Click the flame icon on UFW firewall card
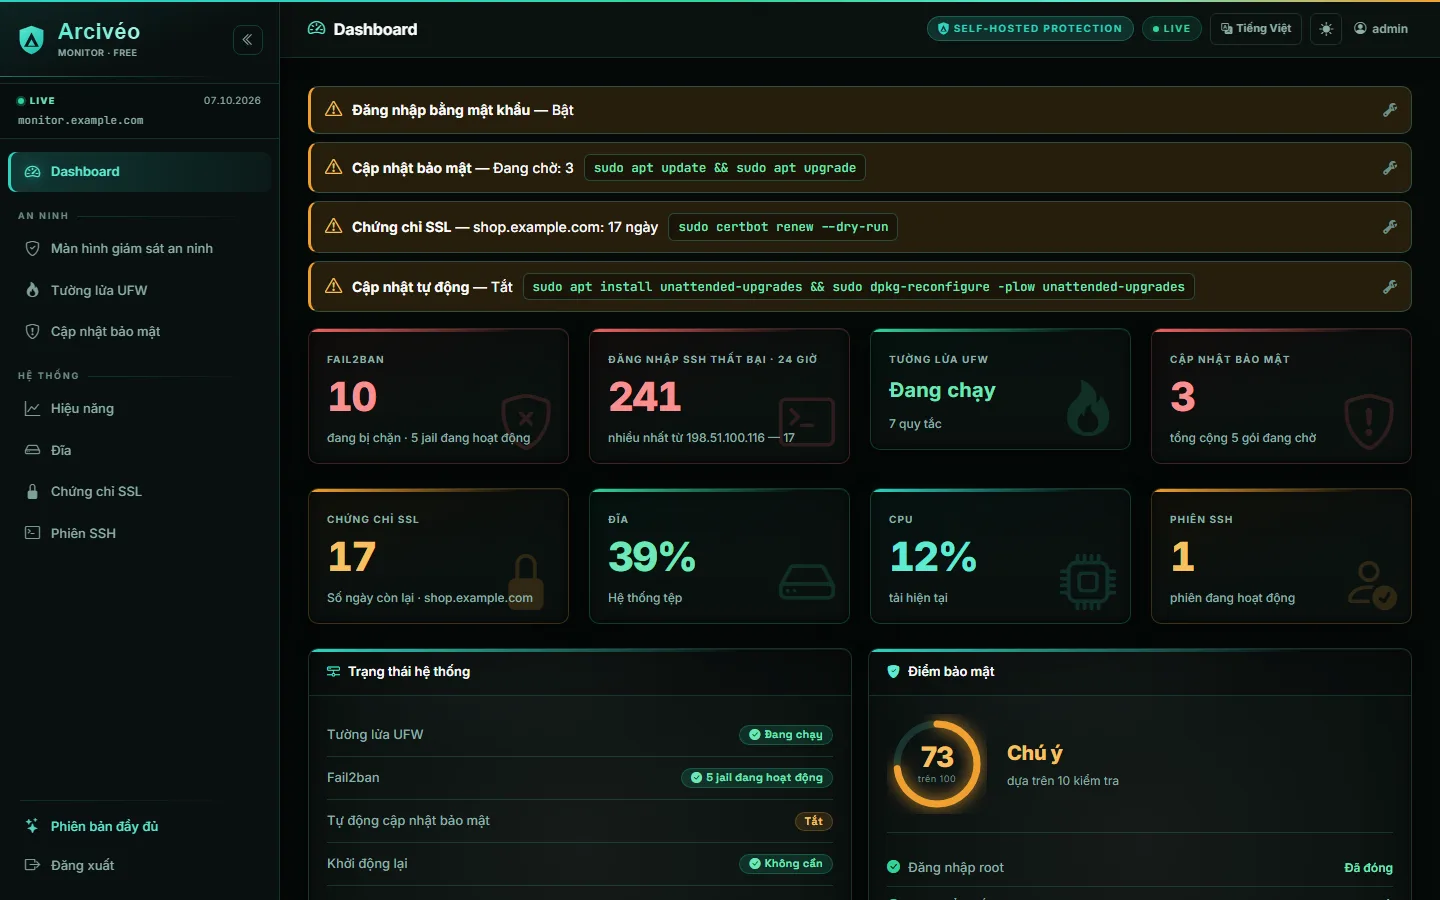Image resolution: width=1440 pixels, height=900 pixels. 1087,407
